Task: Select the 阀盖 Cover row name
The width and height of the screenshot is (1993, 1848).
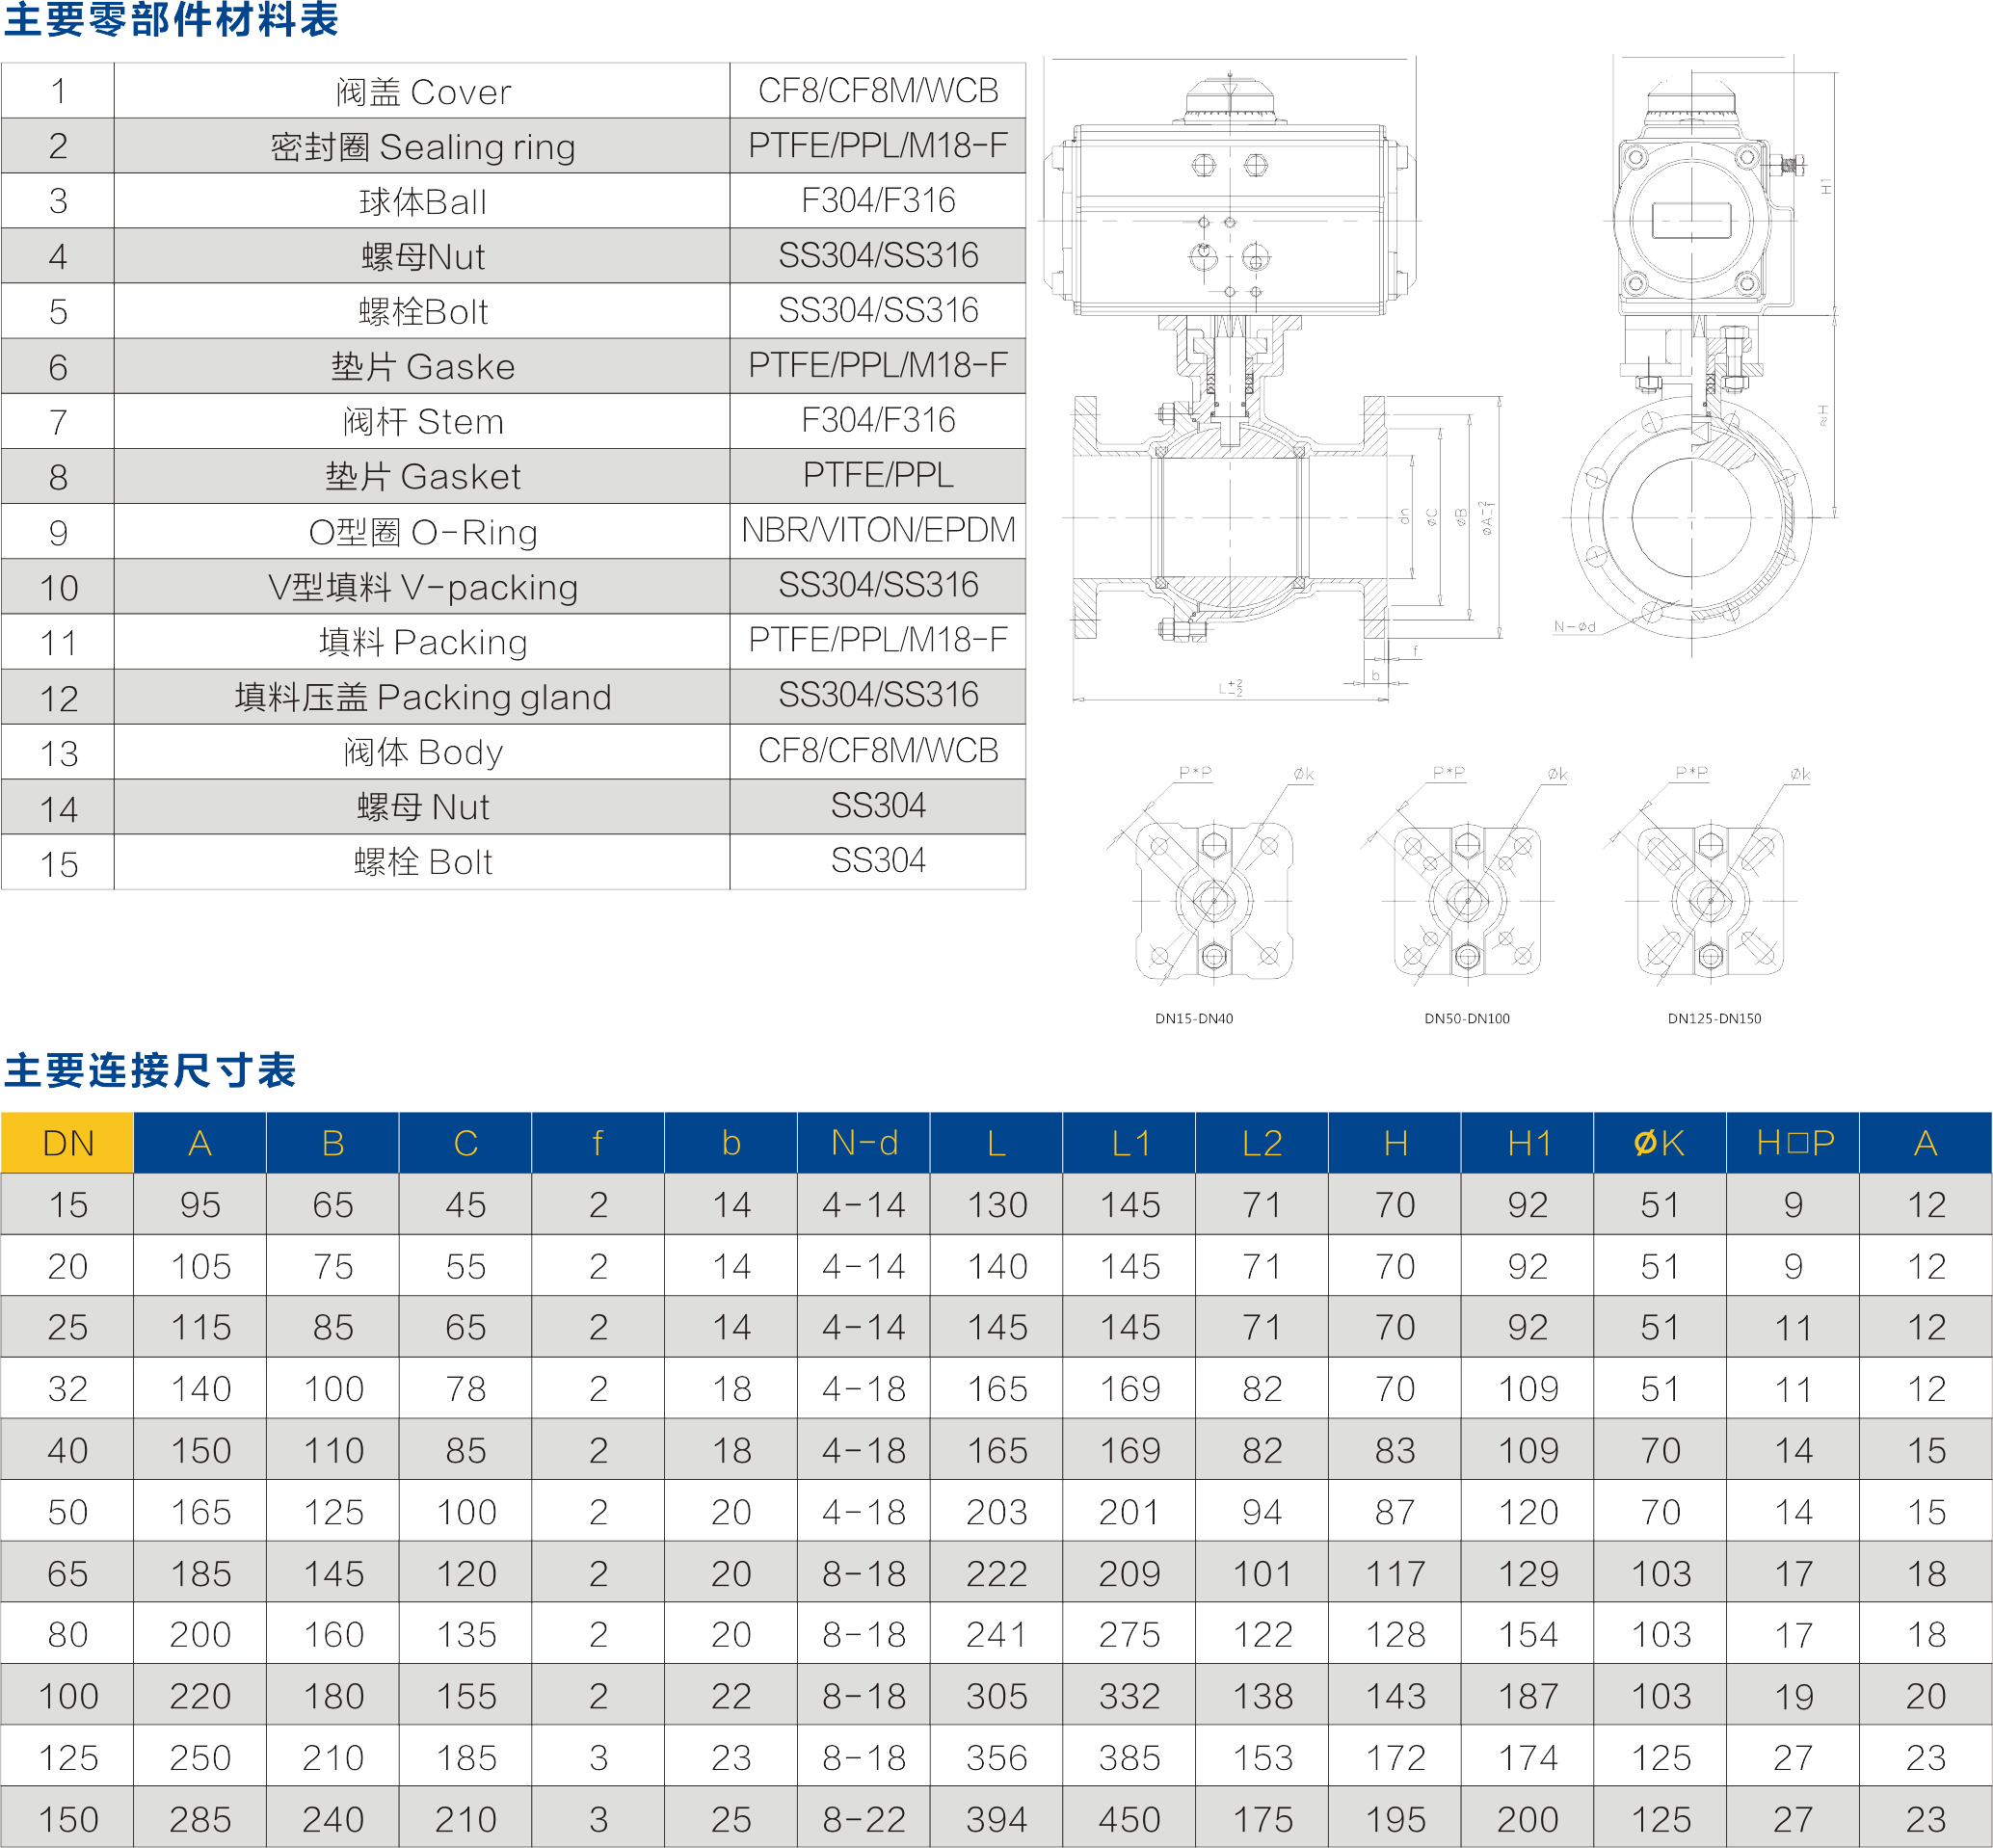Action: pyautogui.click(x=422, y=92)
